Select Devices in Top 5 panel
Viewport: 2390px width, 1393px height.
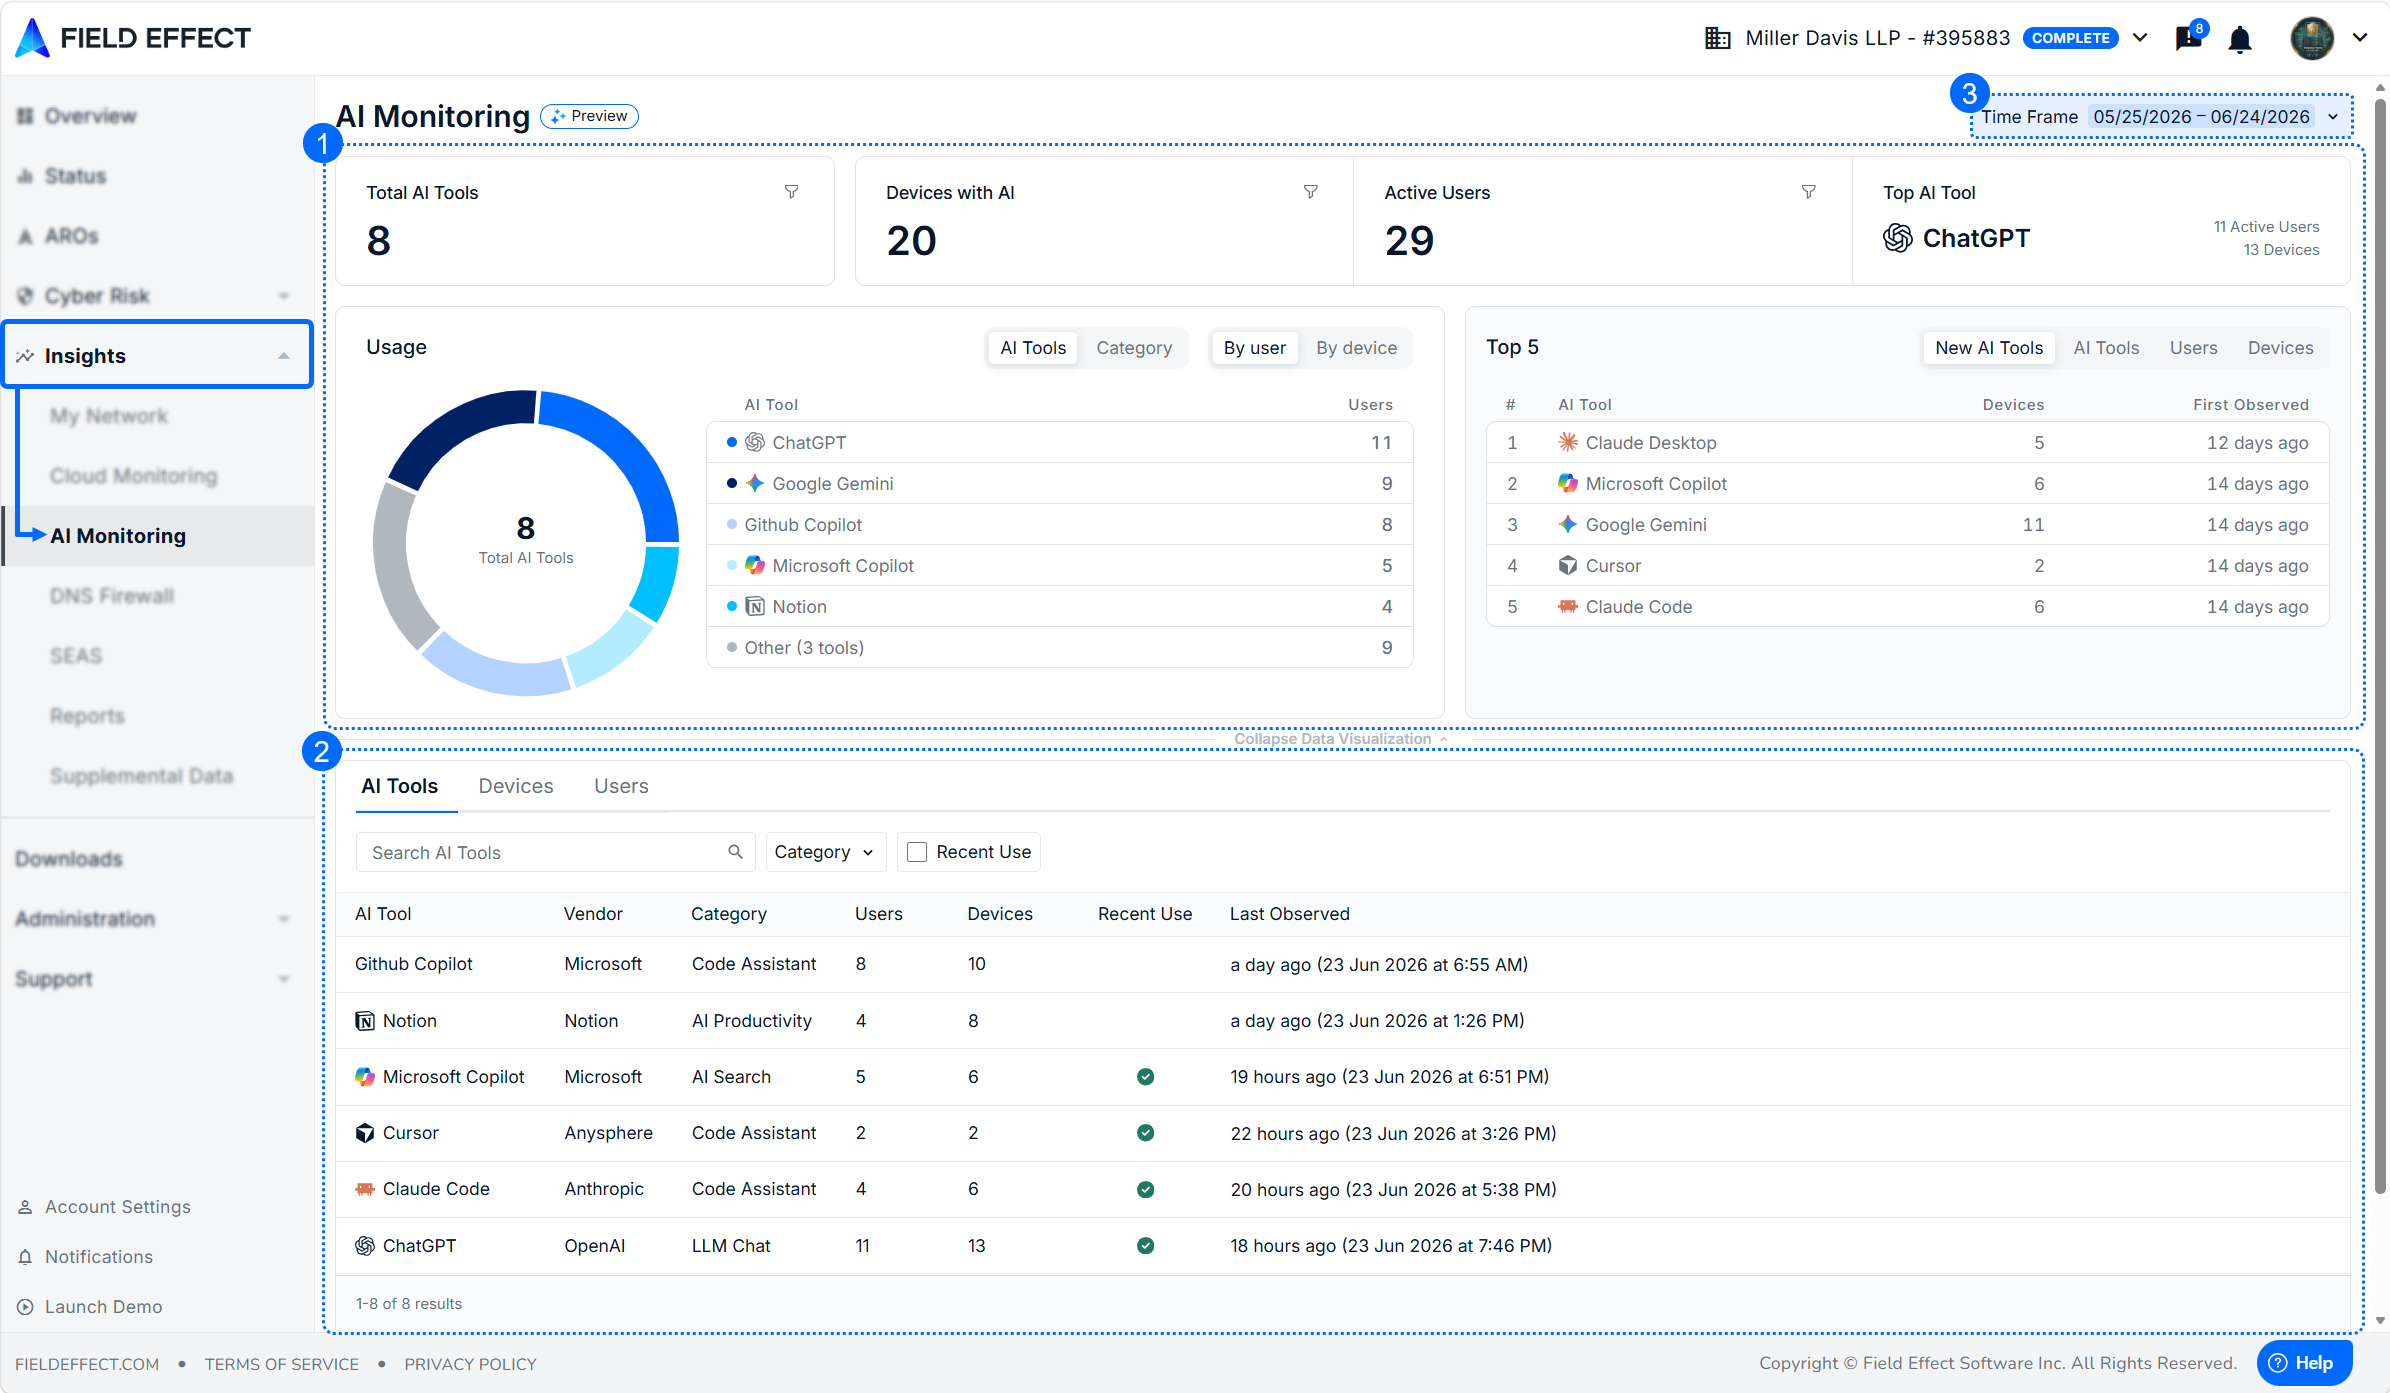pos(2280,348)
